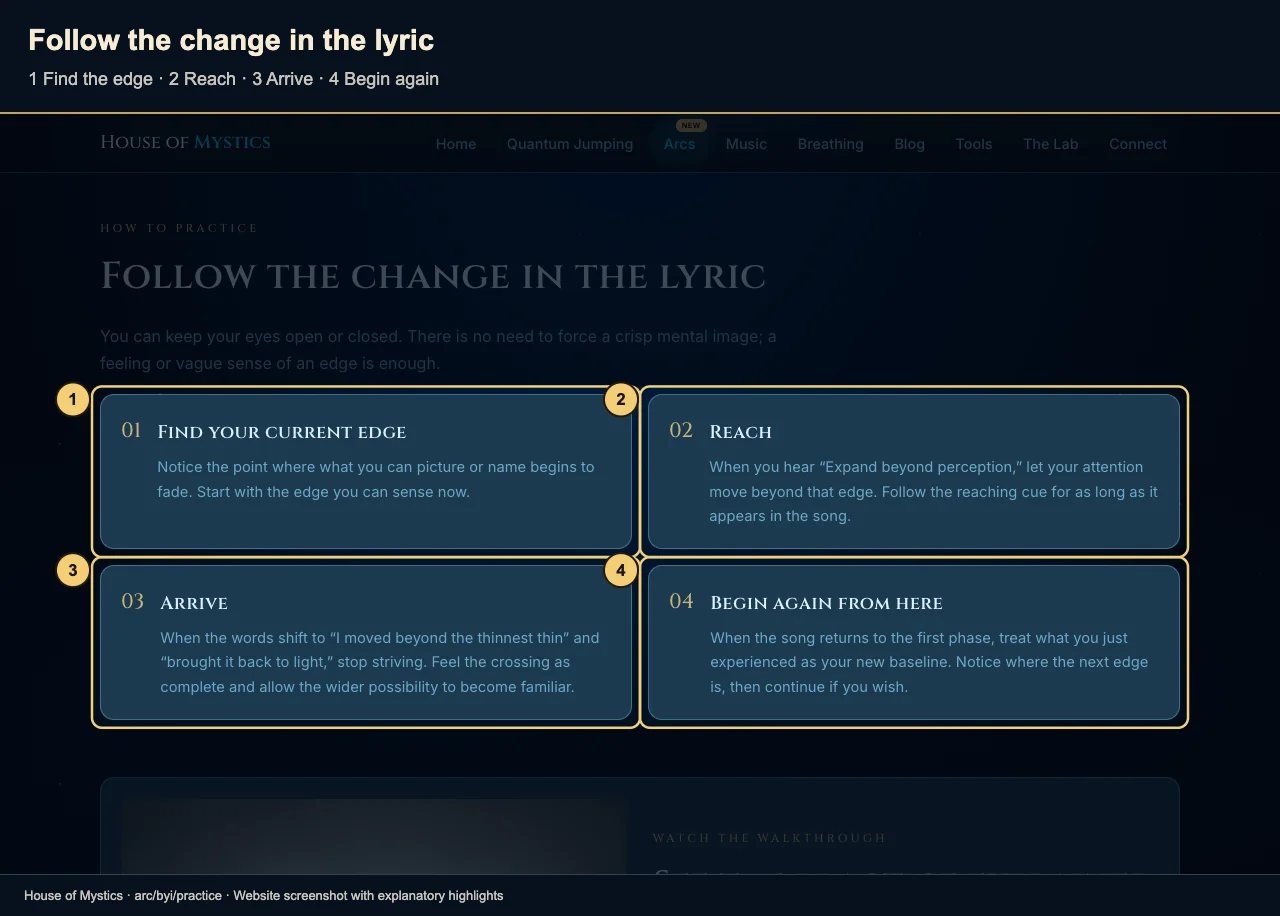Open The Lab navigation item
The height and width of the screenshot is (916, 1280).
tap(1050, 144)
